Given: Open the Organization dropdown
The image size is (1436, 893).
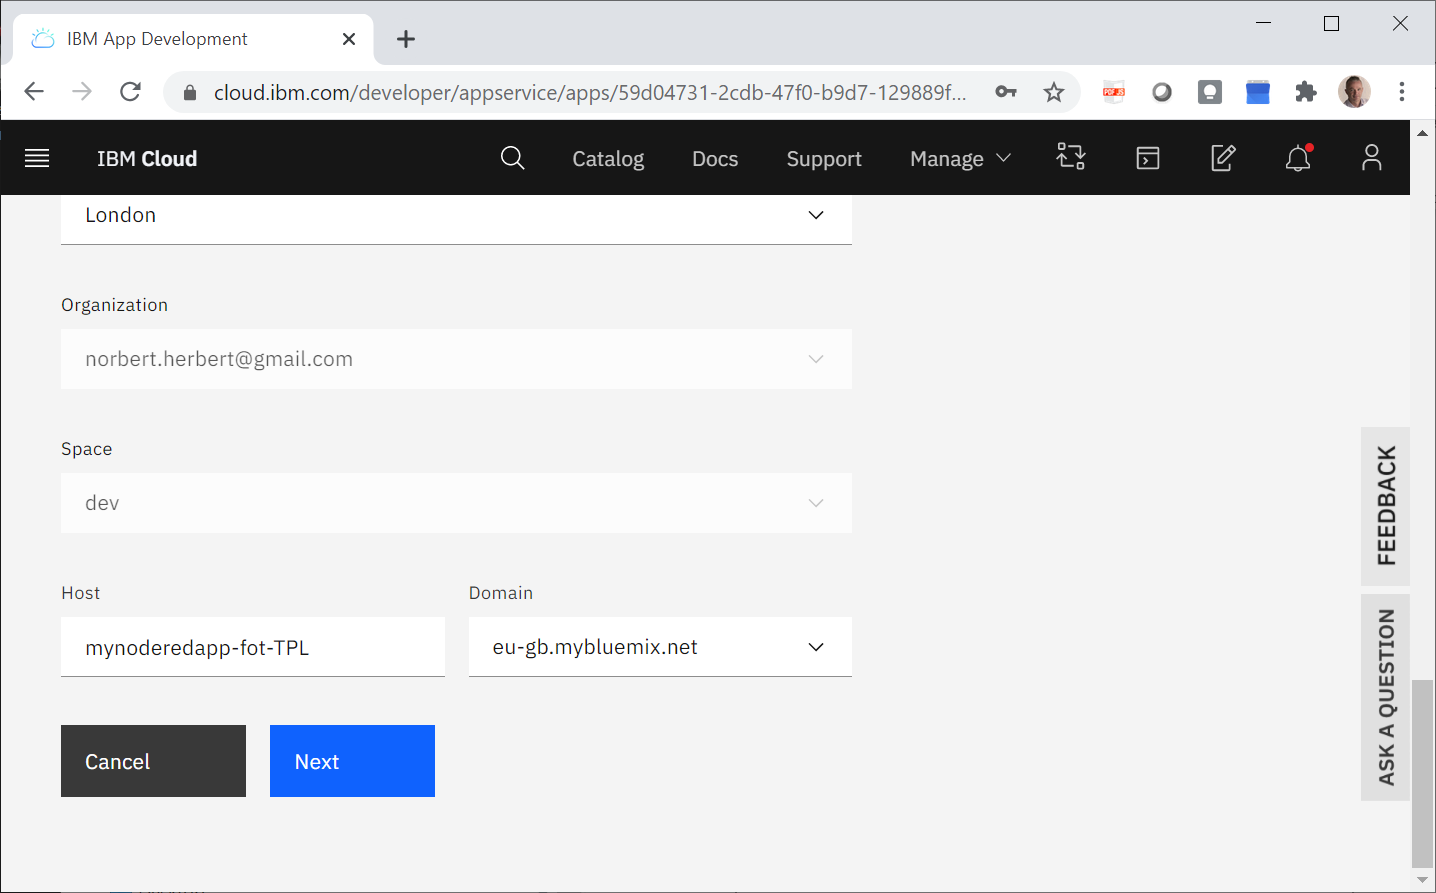Looking at the screenshot, I should point(456,359).
